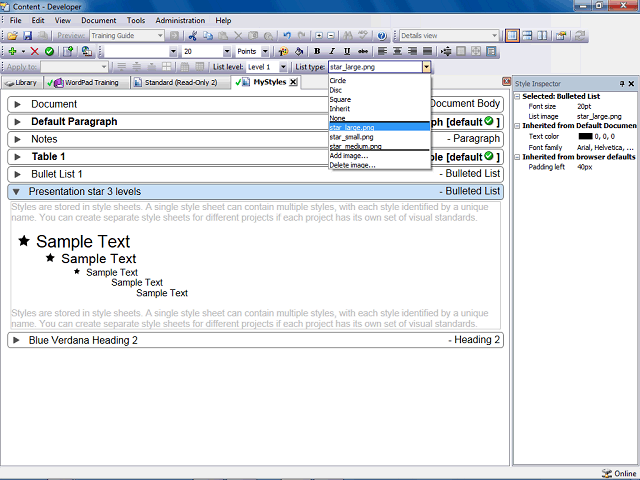Collapse Selected: Bulleted List section

pyautogui.click(x=517, y=96)
